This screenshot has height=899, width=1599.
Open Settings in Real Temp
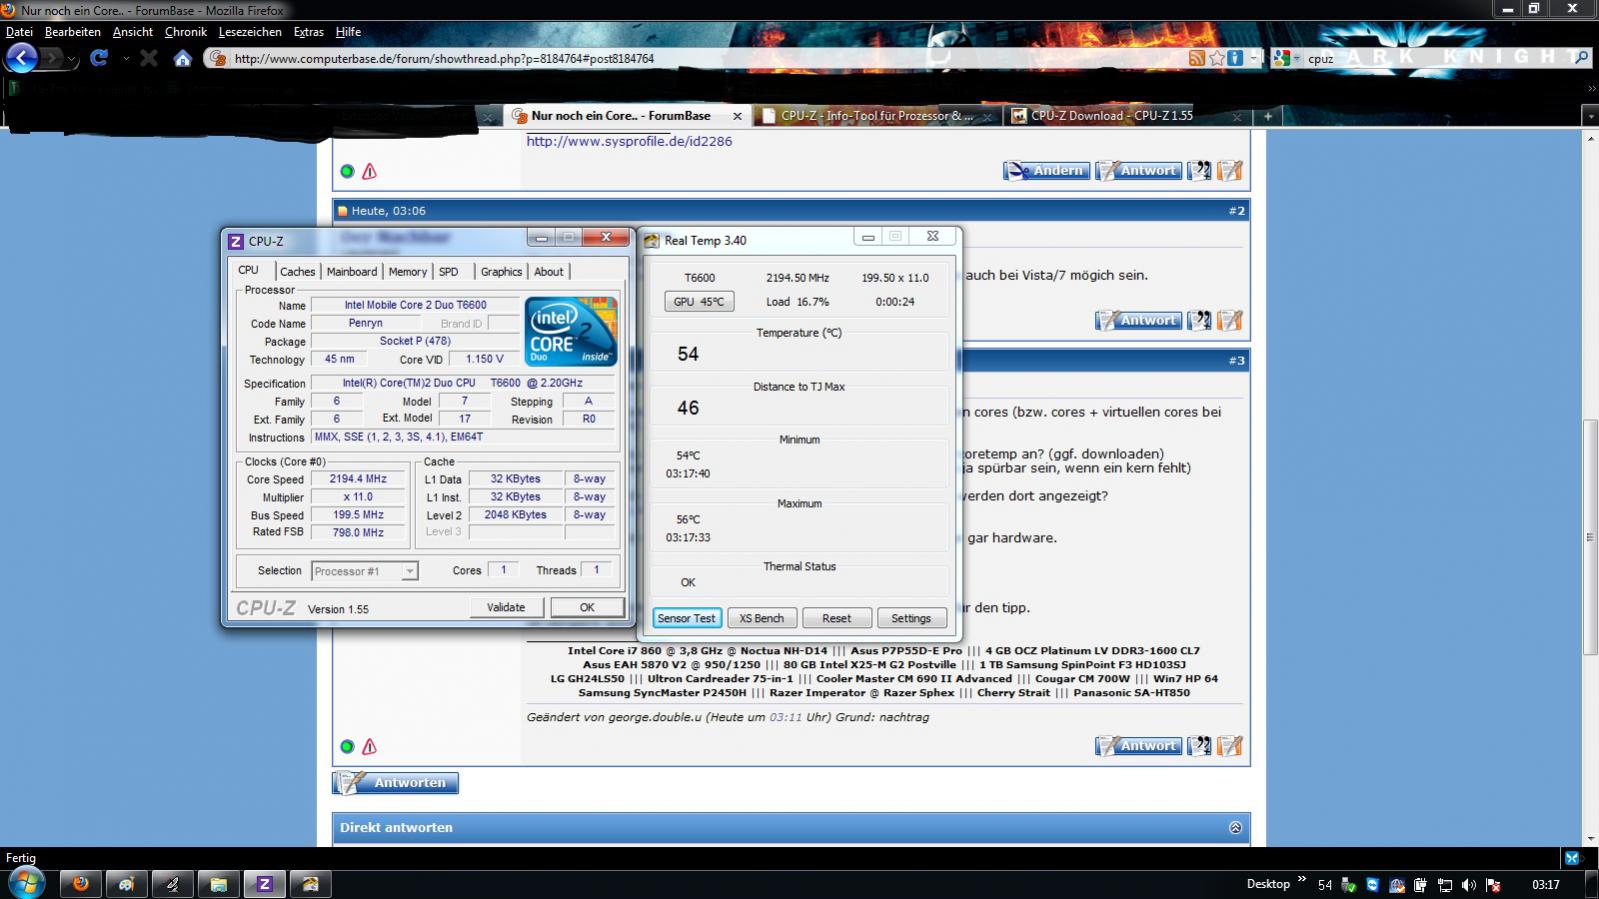coord(911,618)
